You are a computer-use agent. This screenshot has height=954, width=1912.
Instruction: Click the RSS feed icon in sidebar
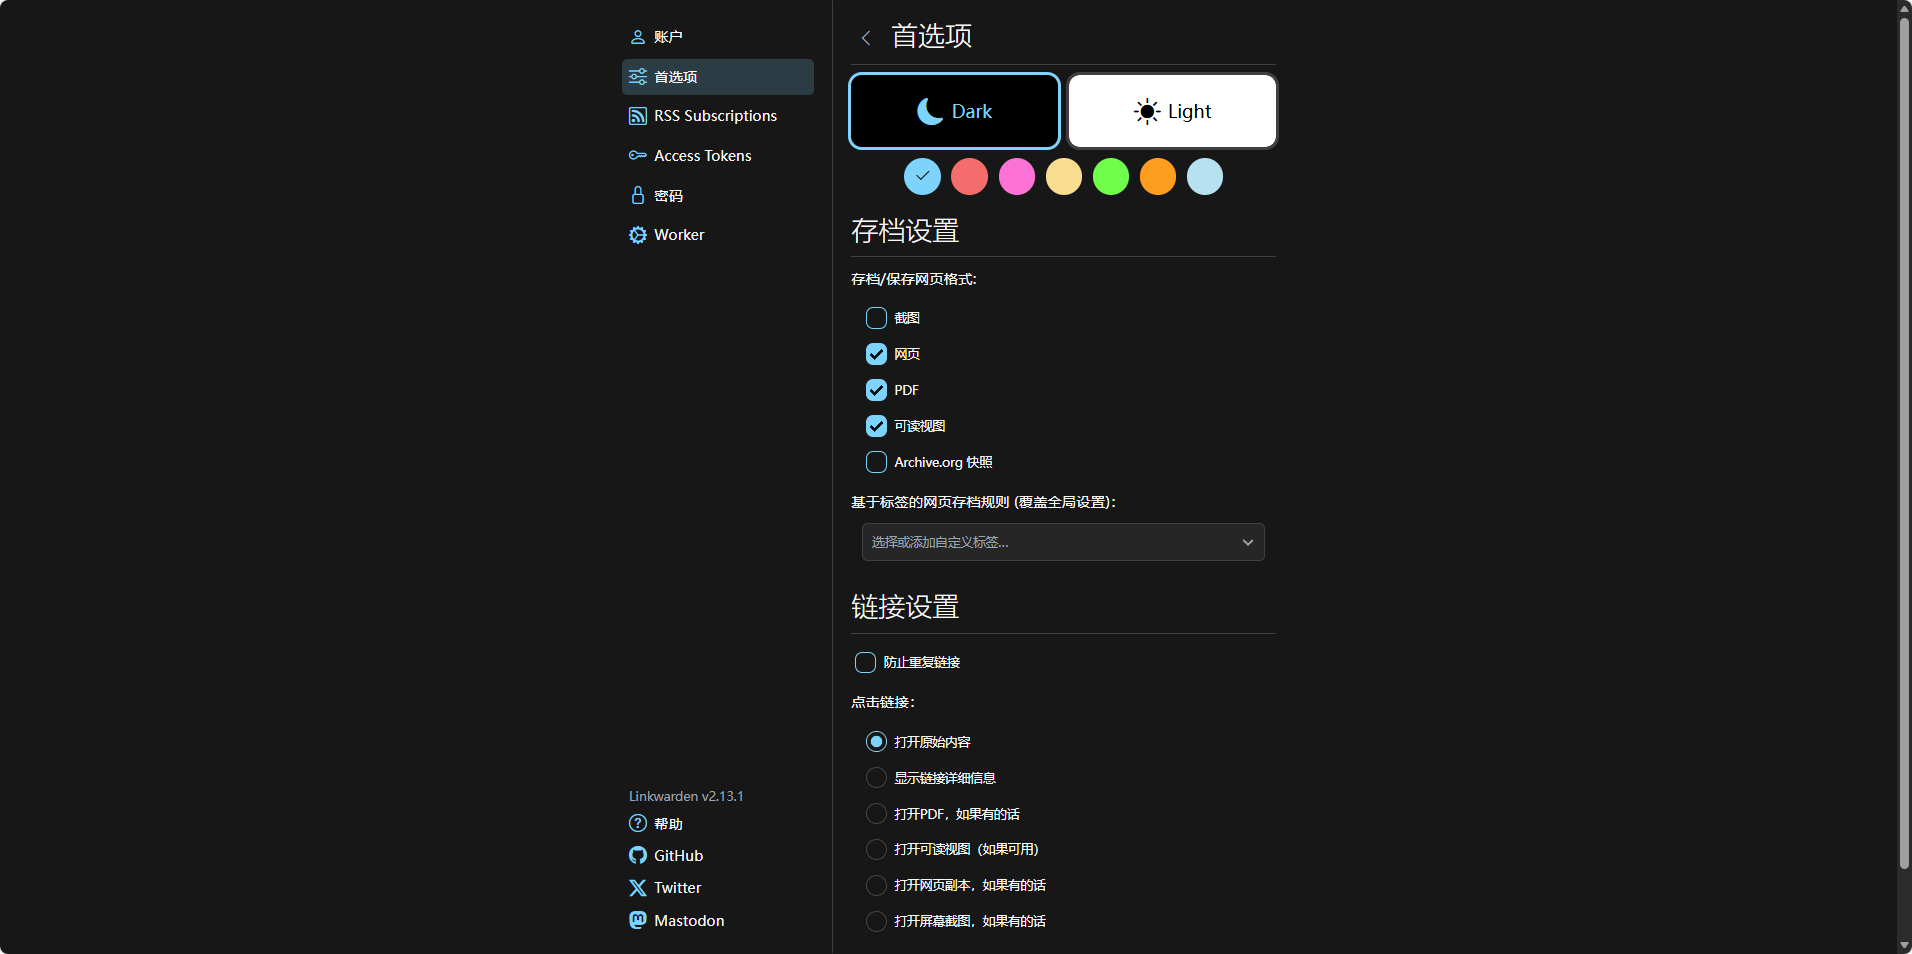click(x=637, y=116)
